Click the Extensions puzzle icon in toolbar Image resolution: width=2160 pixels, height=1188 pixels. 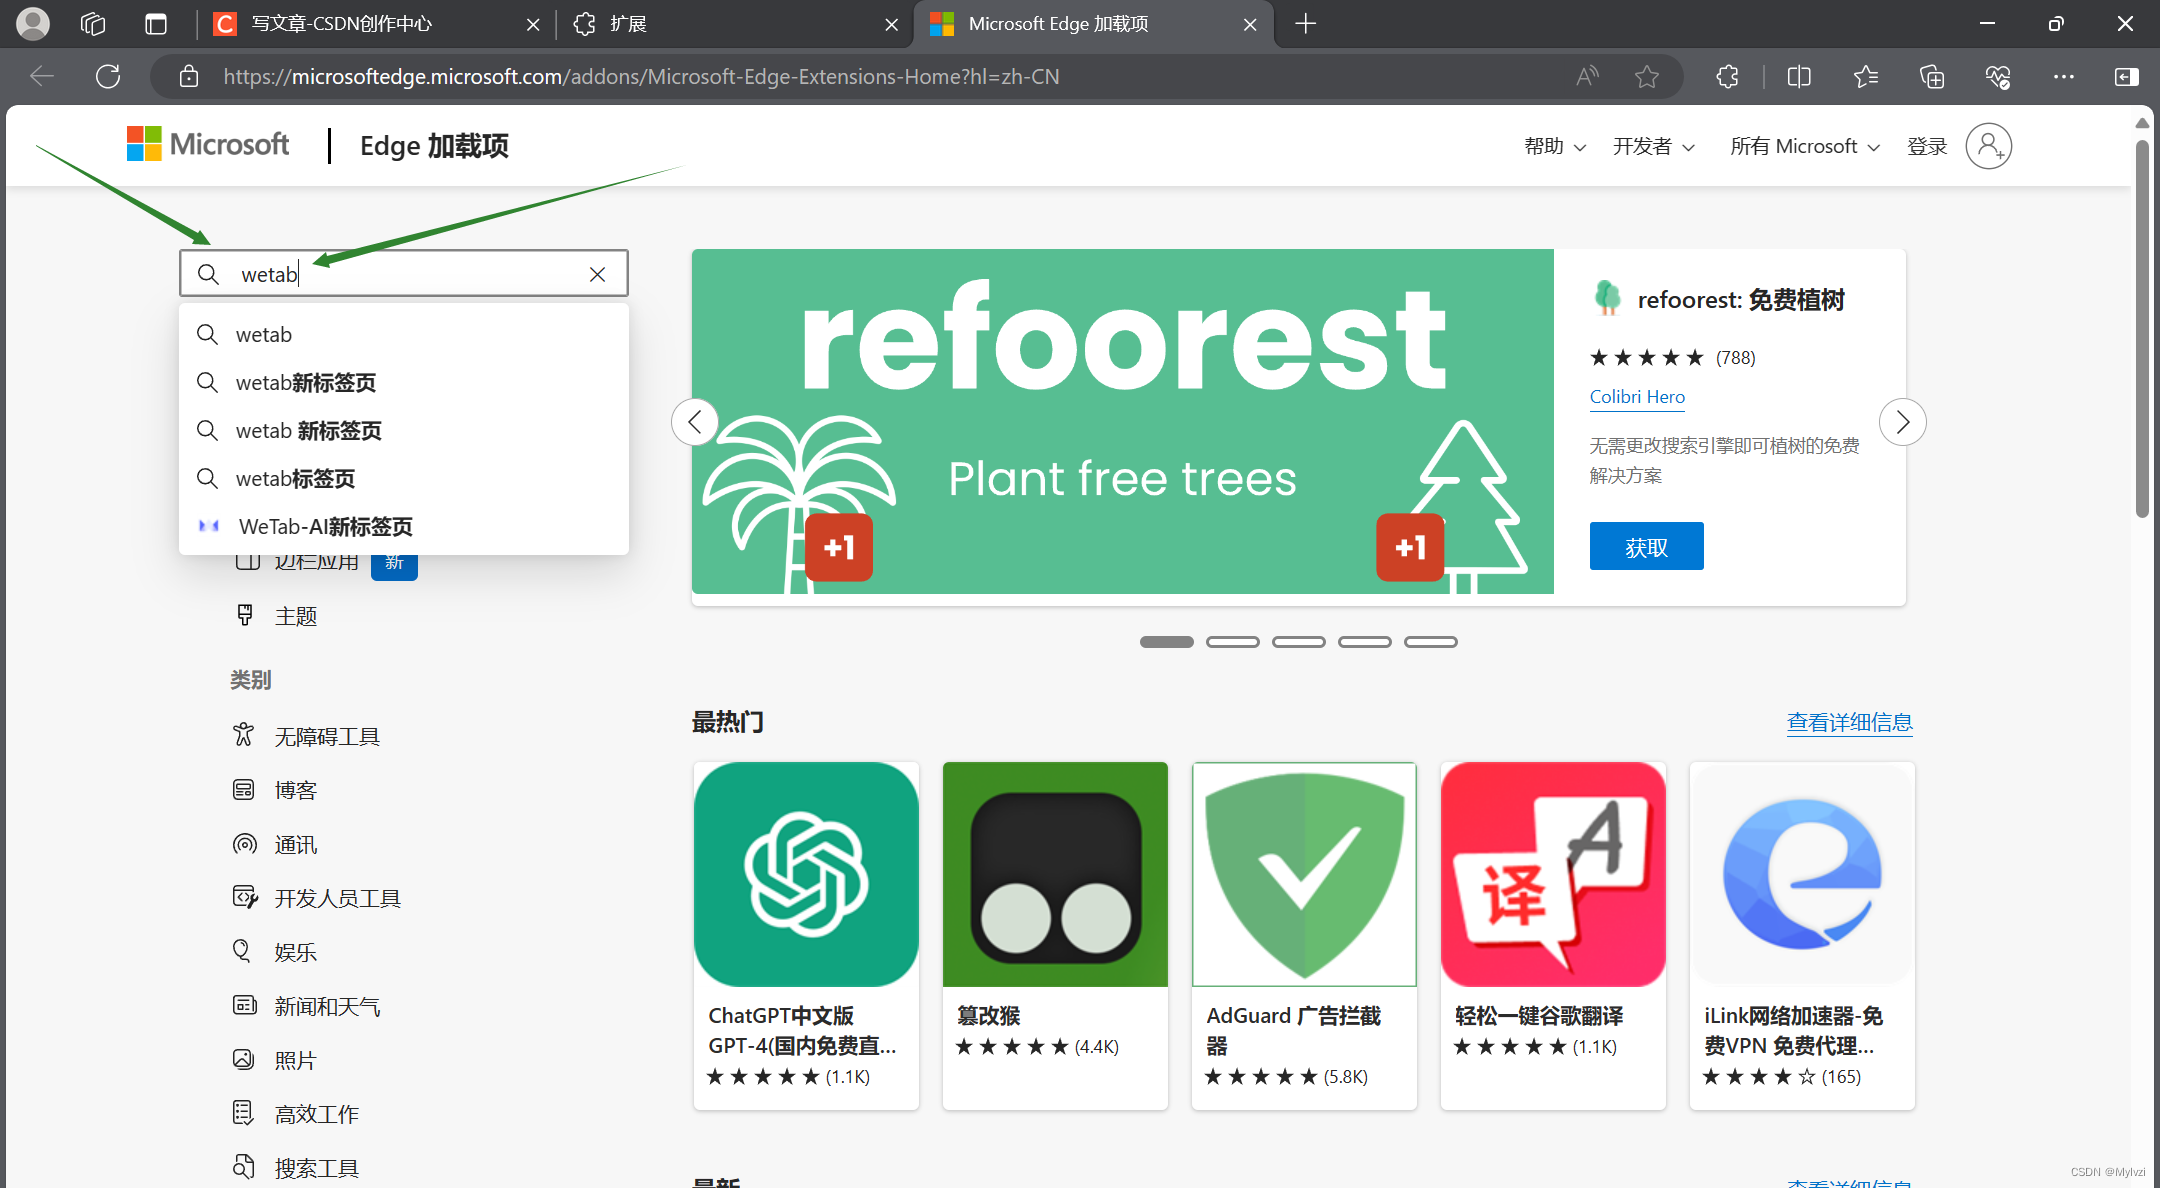click(1727, 77)
